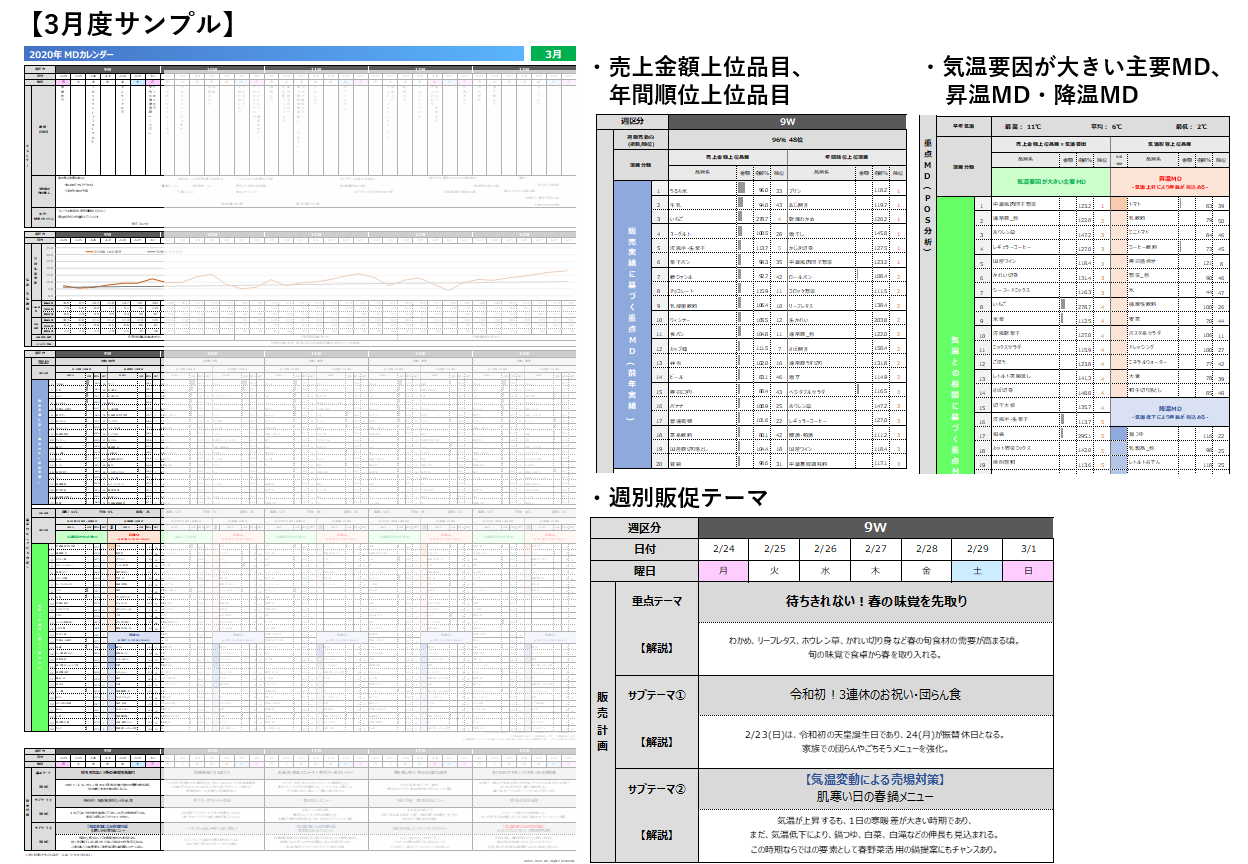Click the 金 weekday cell

point(926,571)
